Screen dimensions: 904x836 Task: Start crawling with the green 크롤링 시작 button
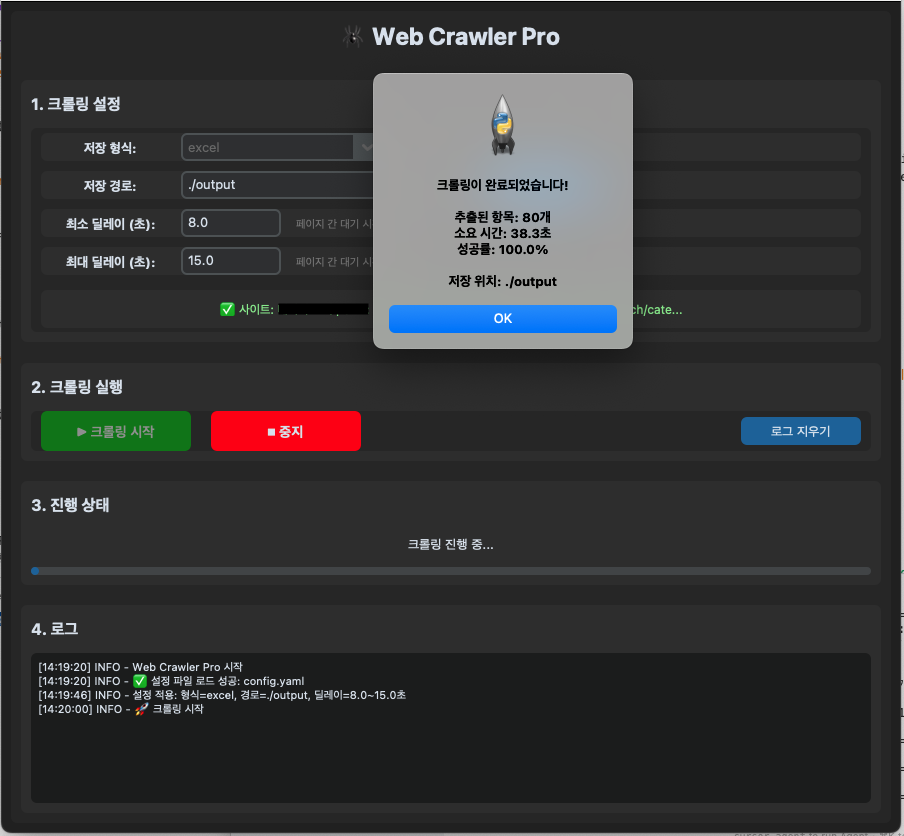coord(116,431)
